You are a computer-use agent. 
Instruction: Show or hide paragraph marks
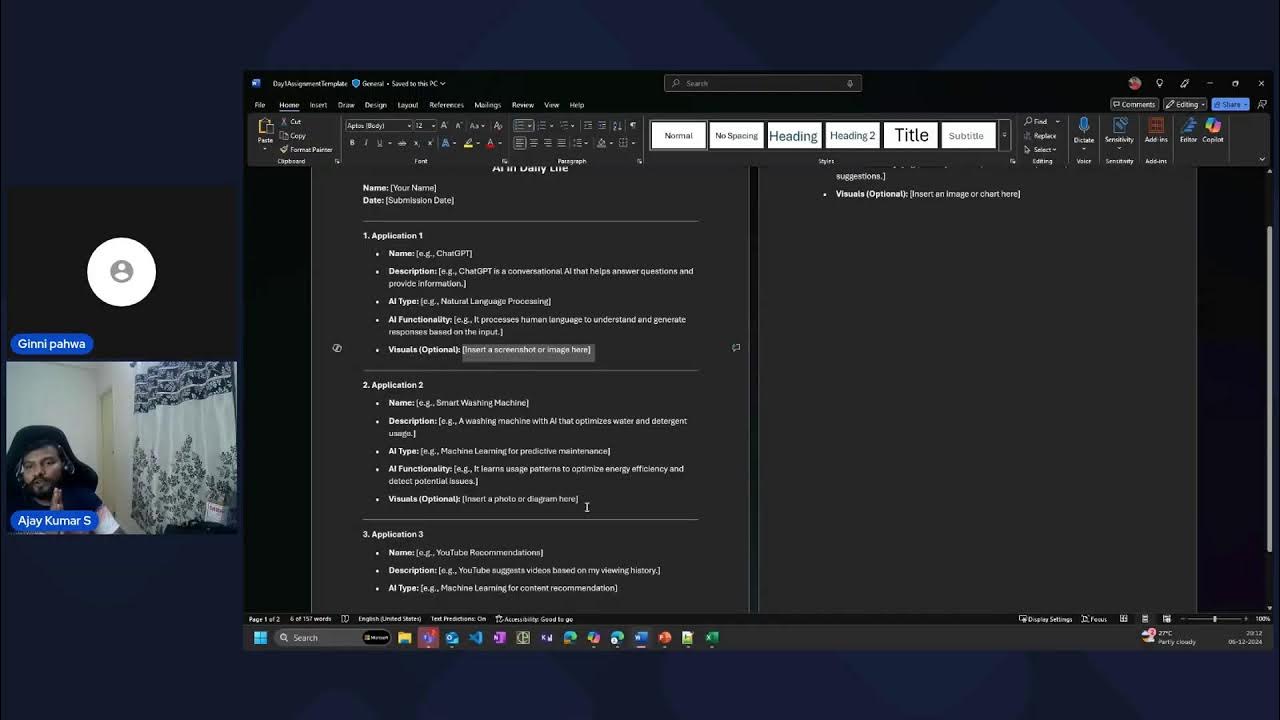(633, 126)
